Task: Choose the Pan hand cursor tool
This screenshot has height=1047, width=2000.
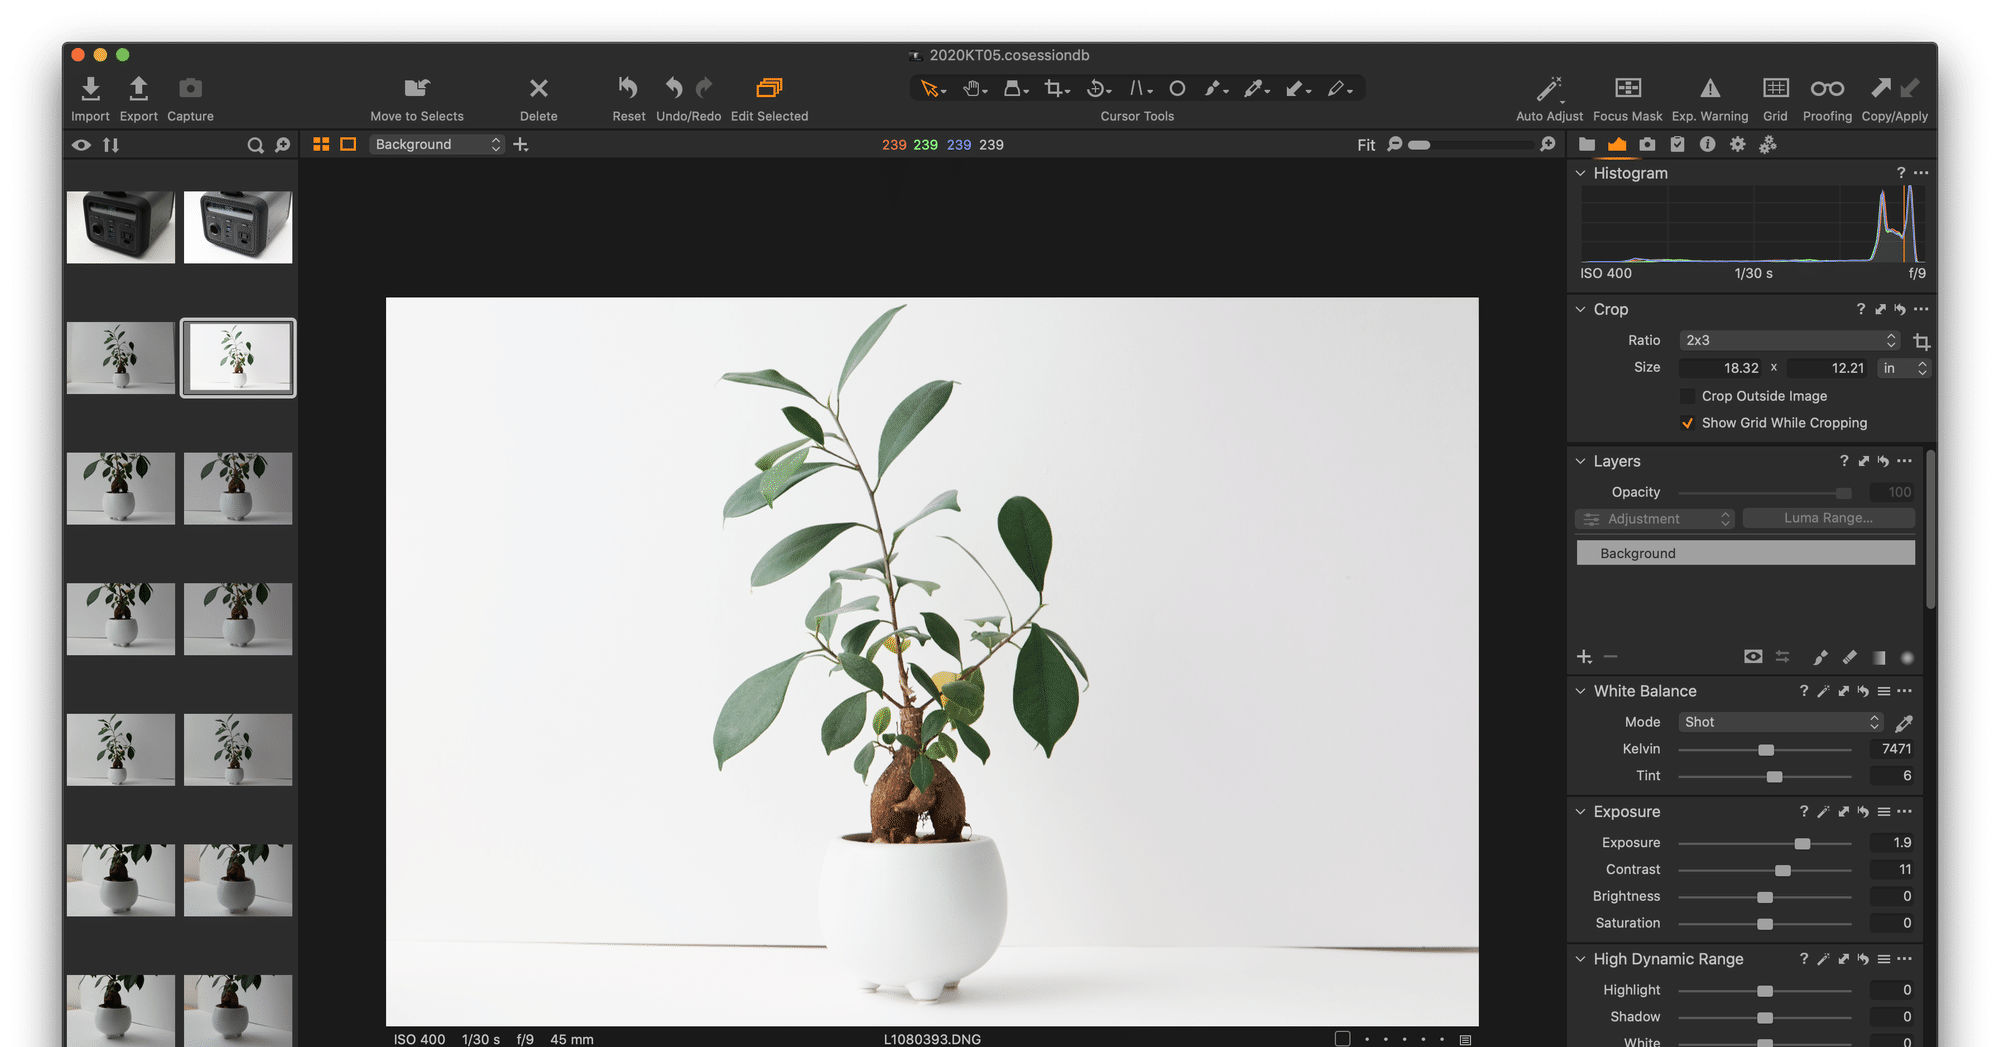Action: click(972, 89)
